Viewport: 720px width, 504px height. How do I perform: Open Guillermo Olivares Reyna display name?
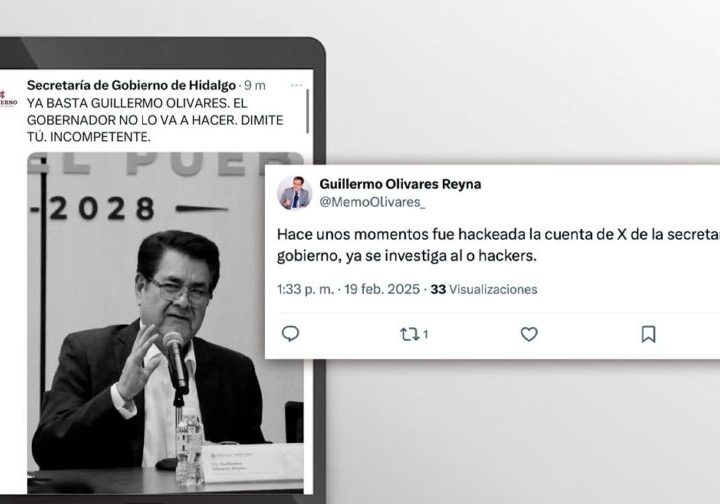(x=400, y=184)
